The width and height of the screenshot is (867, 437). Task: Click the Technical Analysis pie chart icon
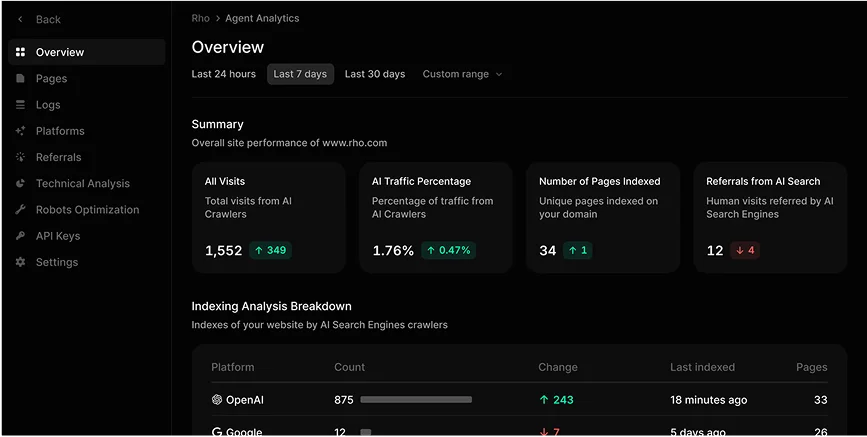click(20, 184)
